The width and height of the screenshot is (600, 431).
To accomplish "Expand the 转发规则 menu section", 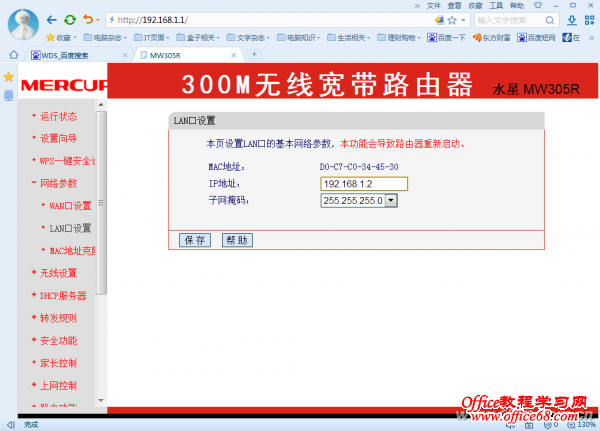I will tap(59, 318).
